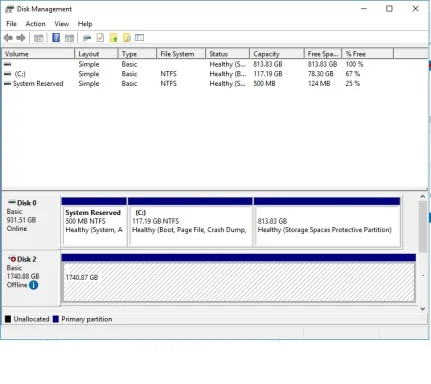
Task: Click the Back arrow toolbar icon
Action: pos(8,38)
